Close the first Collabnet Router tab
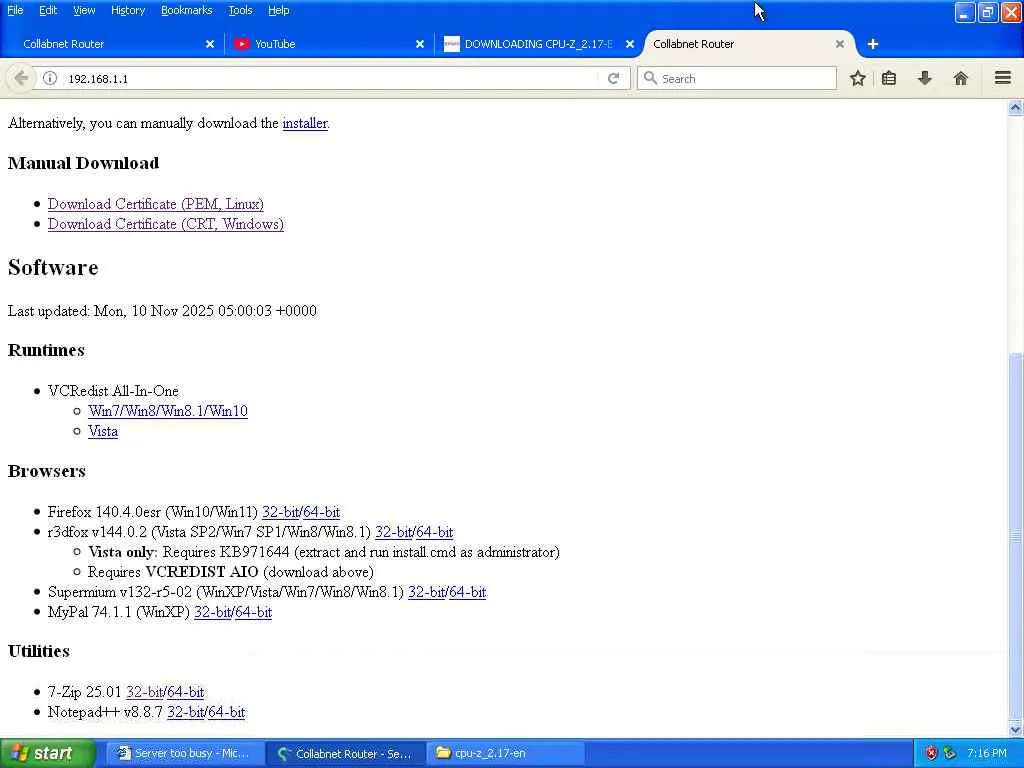This screenshot has height=768, width=1024. [210, 44]
